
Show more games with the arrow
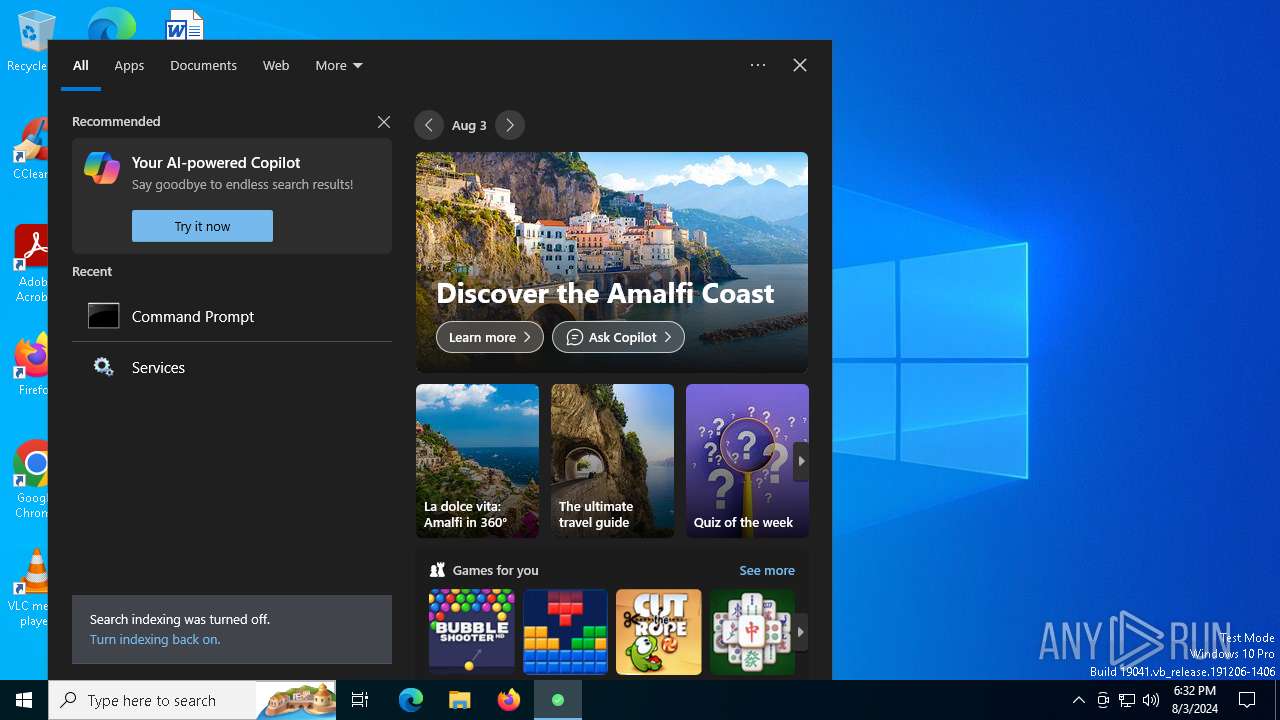click(801, 632)
